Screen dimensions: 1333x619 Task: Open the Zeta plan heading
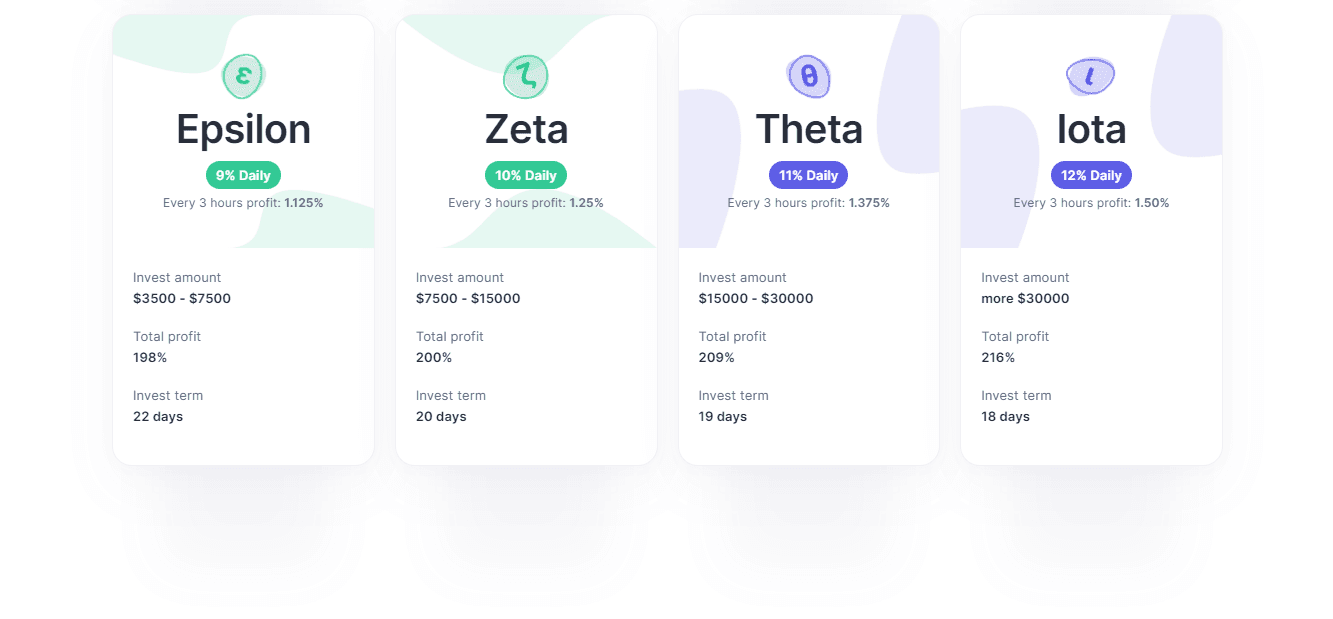(526, 129)
